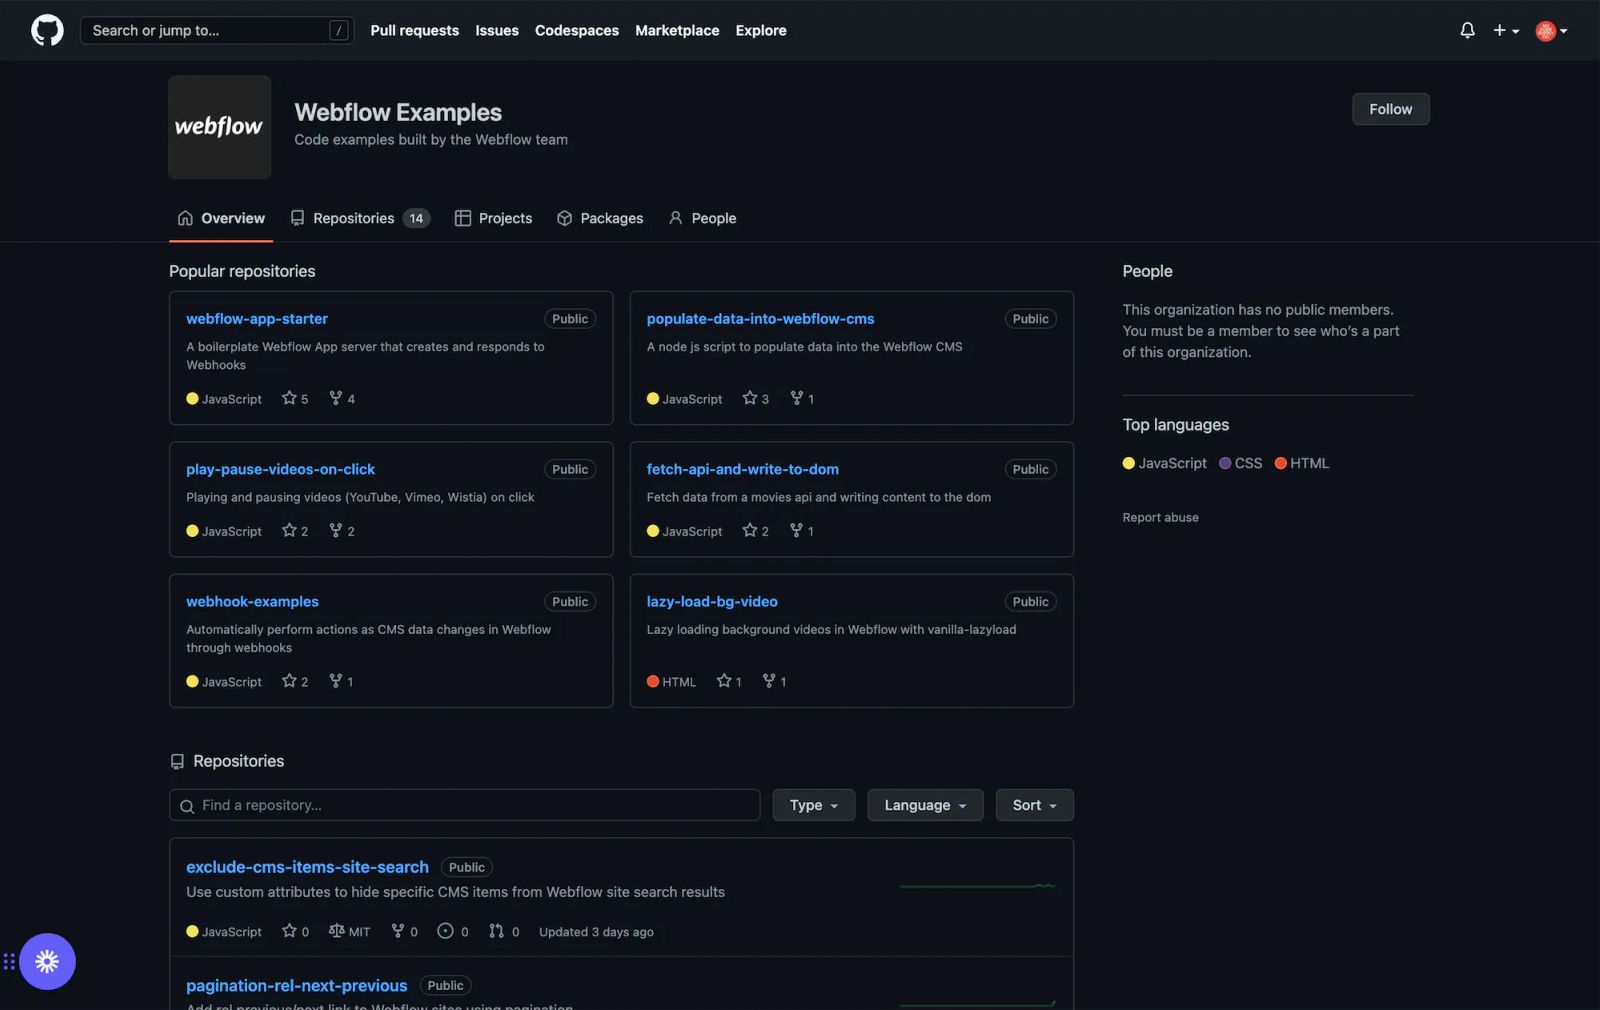Click the forks count on populate-data-into-webflow-cms
The image size is (1600, 1010).
click(802, 398)
